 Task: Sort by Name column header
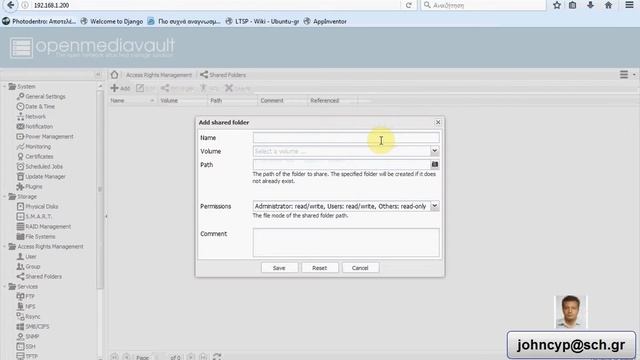click(x=132, y=100)
